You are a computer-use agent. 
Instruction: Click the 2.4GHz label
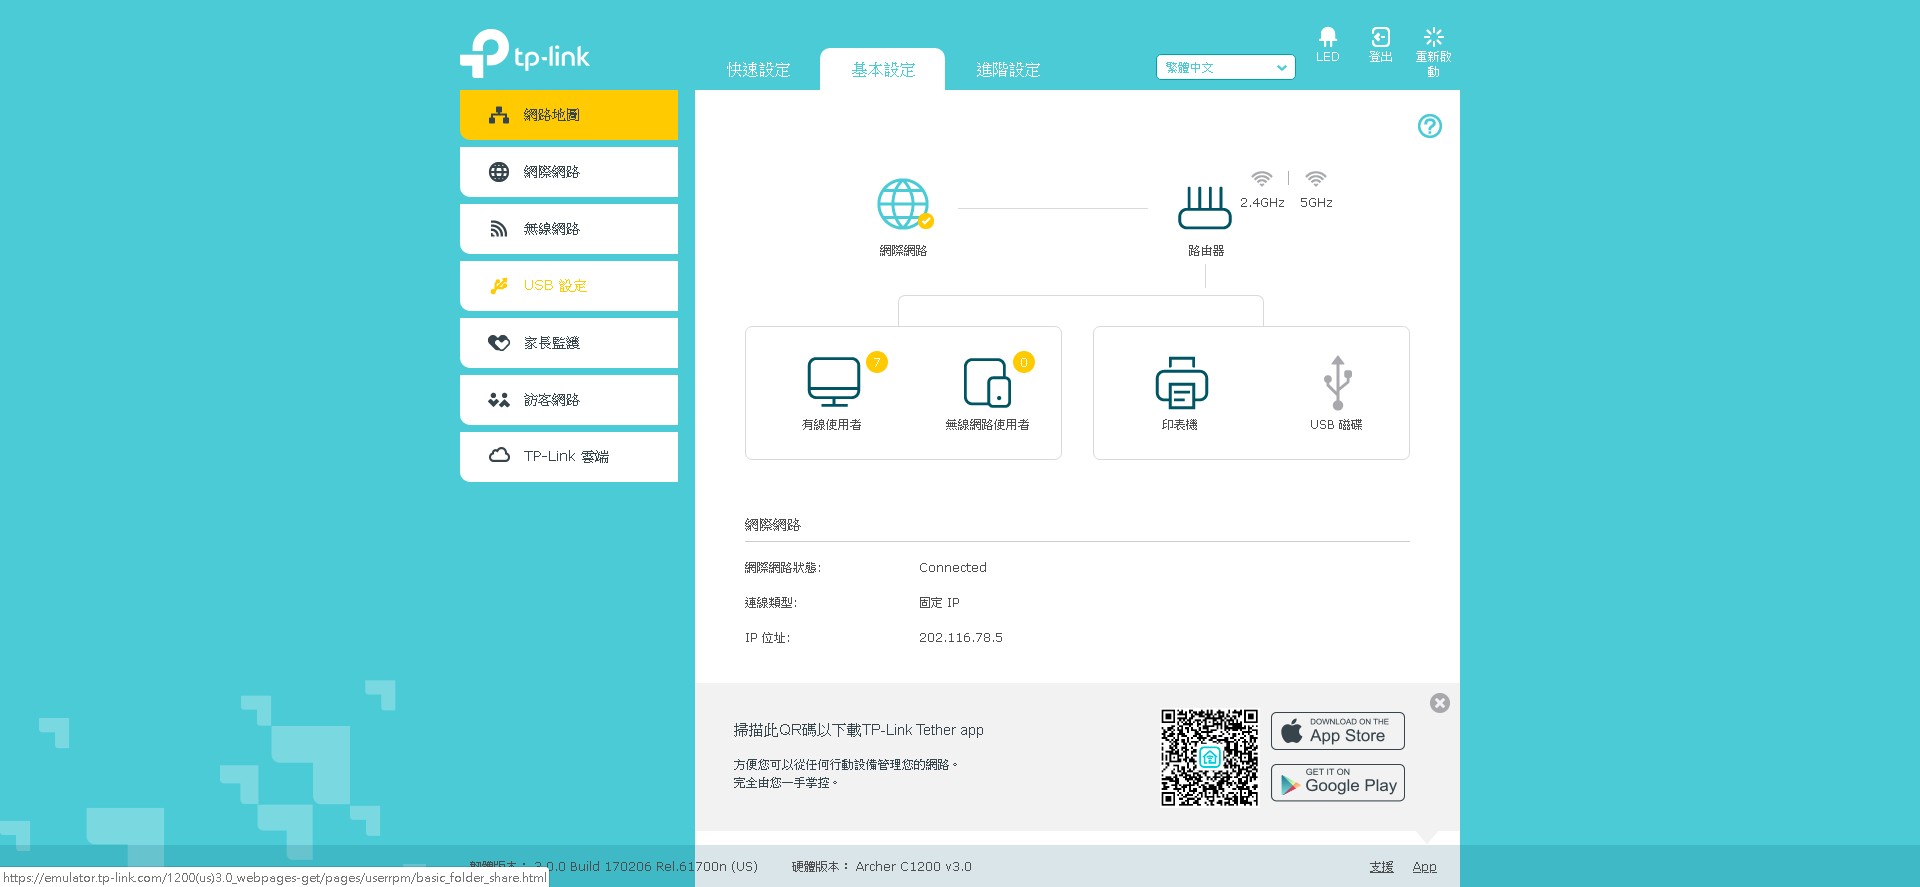coord(1262,203)
